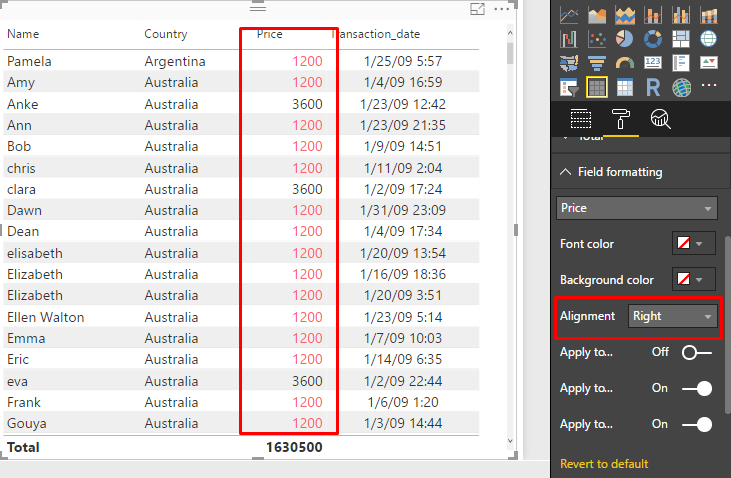731x478 pixels.
Task: Turn on the first Apply to toggle
Action: point(696,352)
